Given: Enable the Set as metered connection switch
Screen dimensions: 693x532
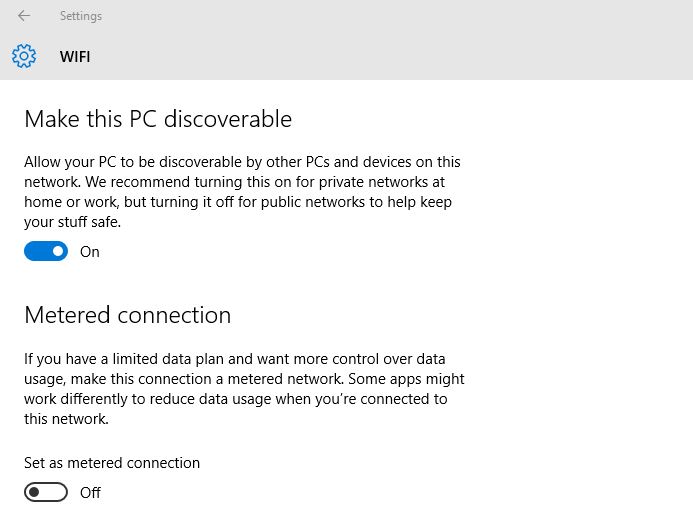Looking at the screenshot, I should (x=46, y=492).
